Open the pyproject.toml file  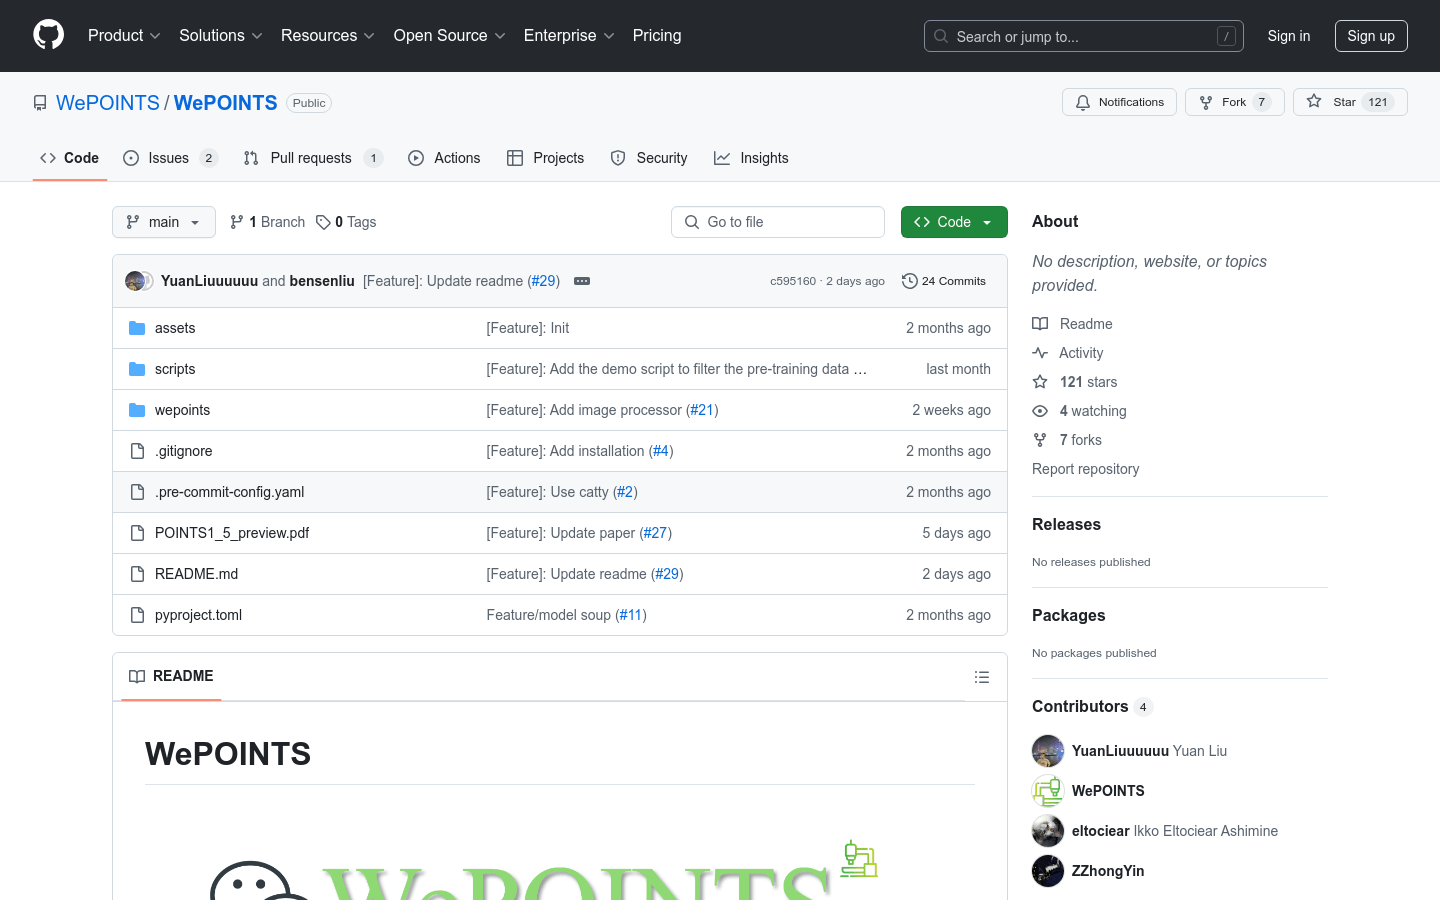[198, 615]
